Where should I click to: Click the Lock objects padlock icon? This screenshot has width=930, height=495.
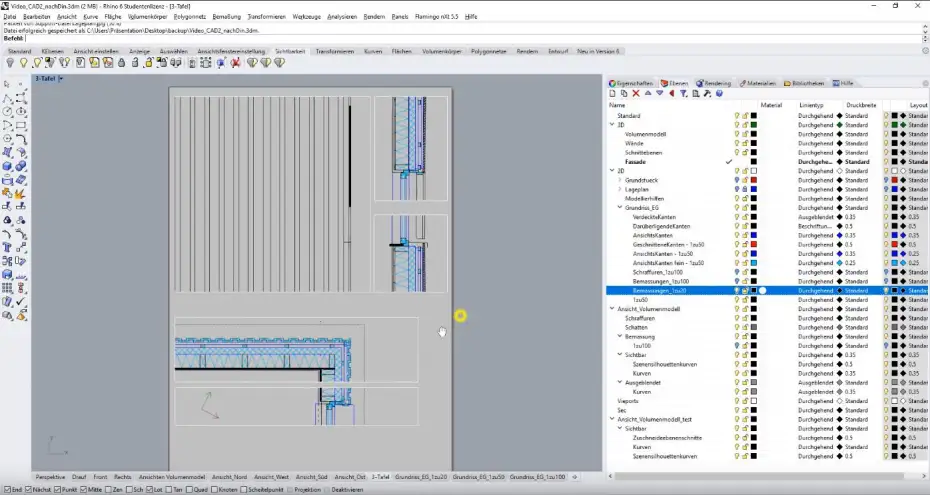[122, 63]
